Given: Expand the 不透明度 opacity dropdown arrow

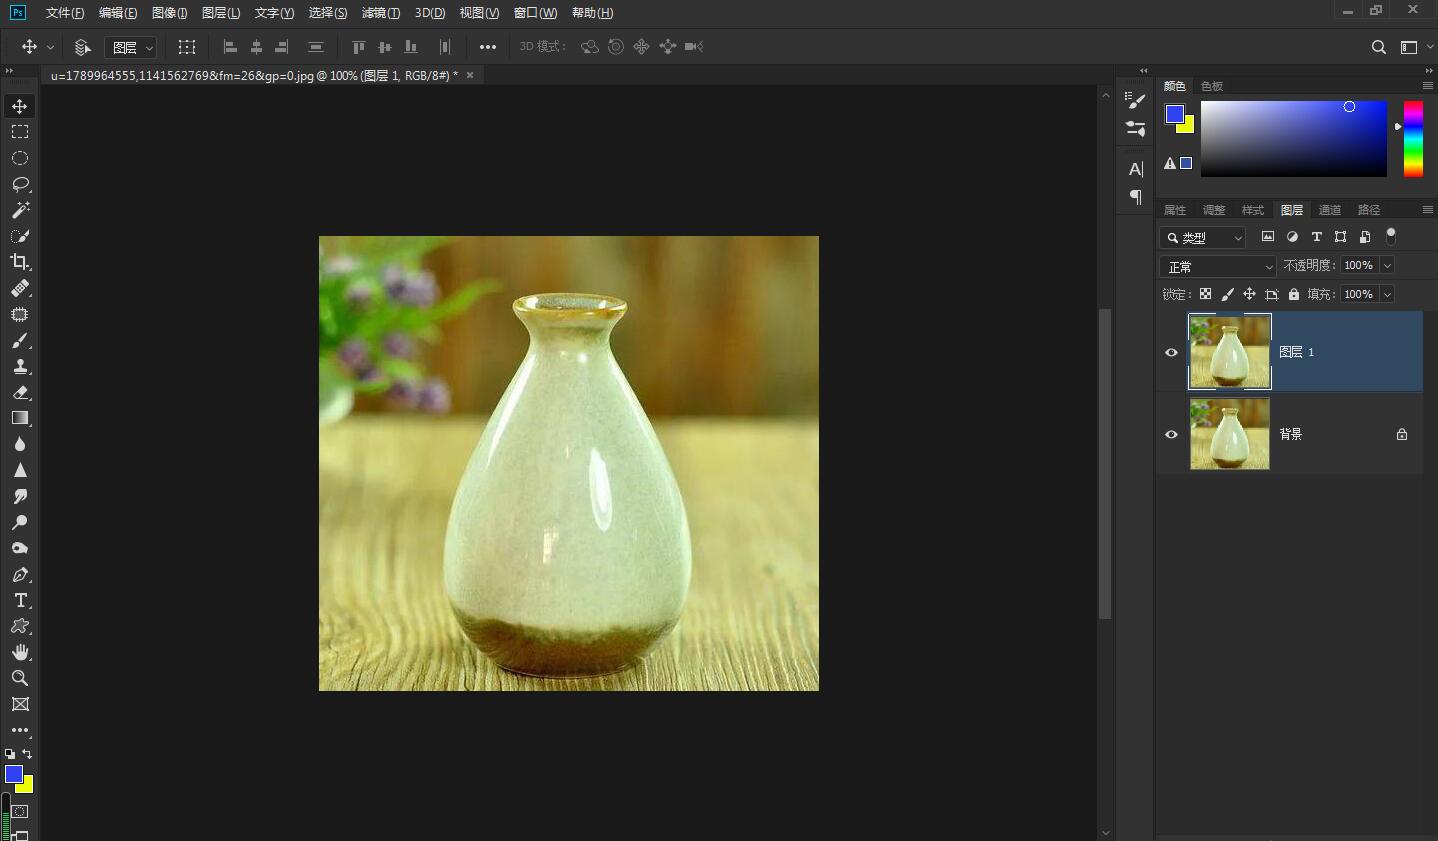Looking at the screenshot, I should tap(1387, 265).
